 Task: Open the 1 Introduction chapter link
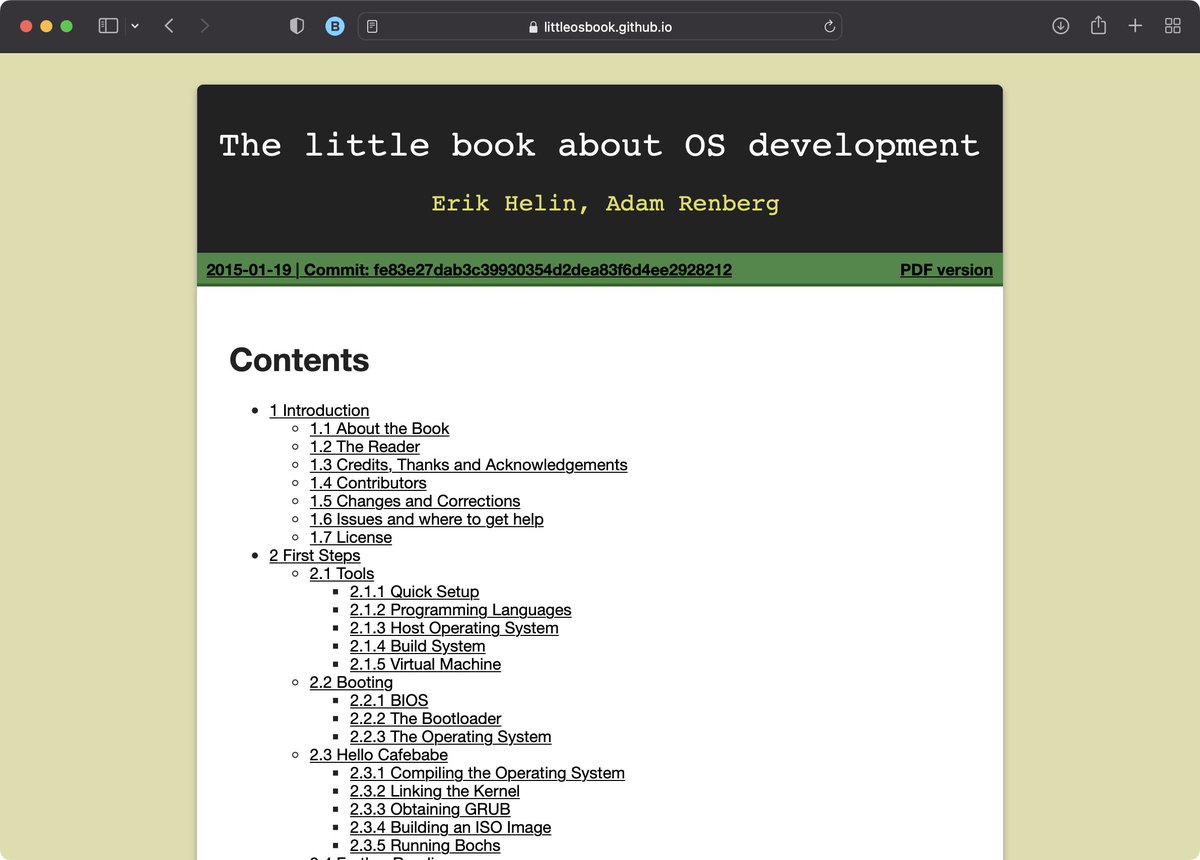[319, 410]
